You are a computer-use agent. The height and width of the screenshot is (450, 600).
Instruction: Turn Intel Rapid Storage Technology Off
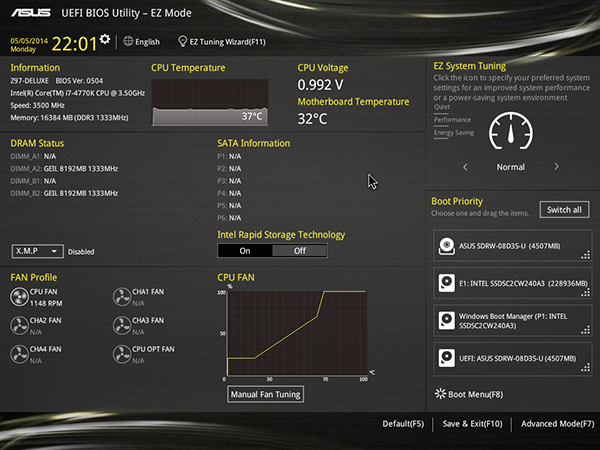[300, 251]
